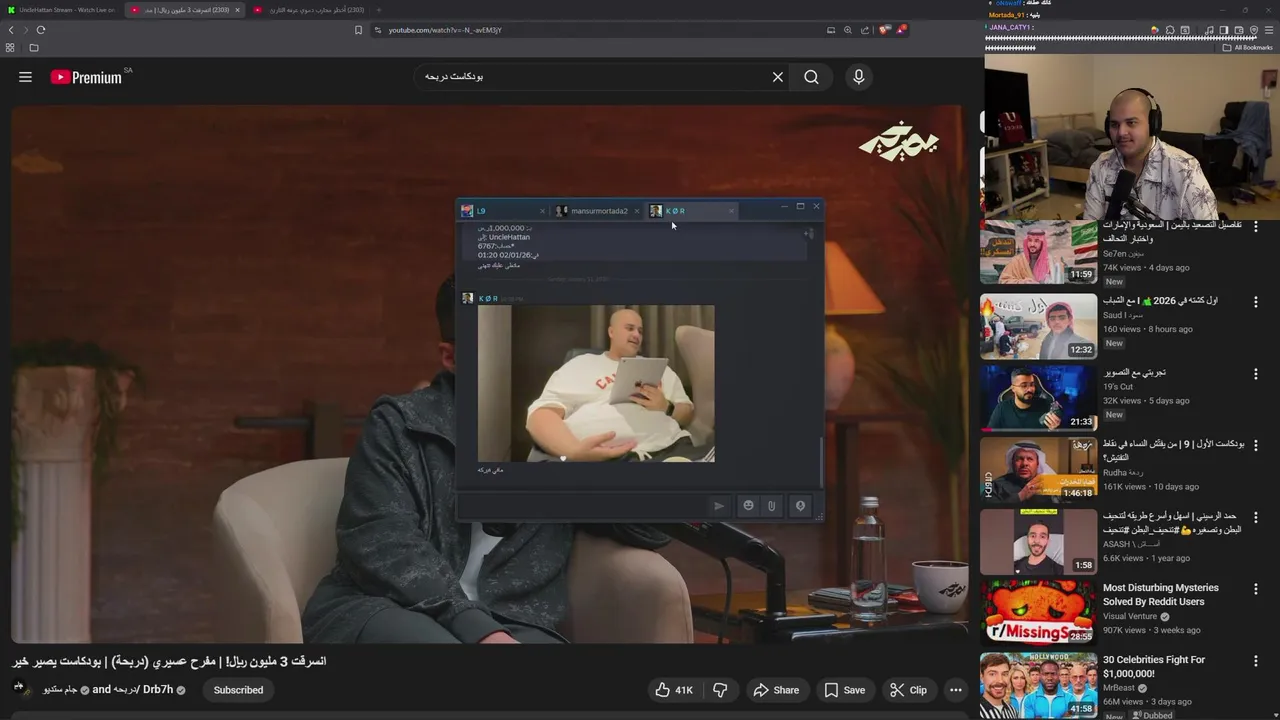Open the 19's Cut video thumbnail
The width and height of the screenshot is (1280, 720).
1038,398
